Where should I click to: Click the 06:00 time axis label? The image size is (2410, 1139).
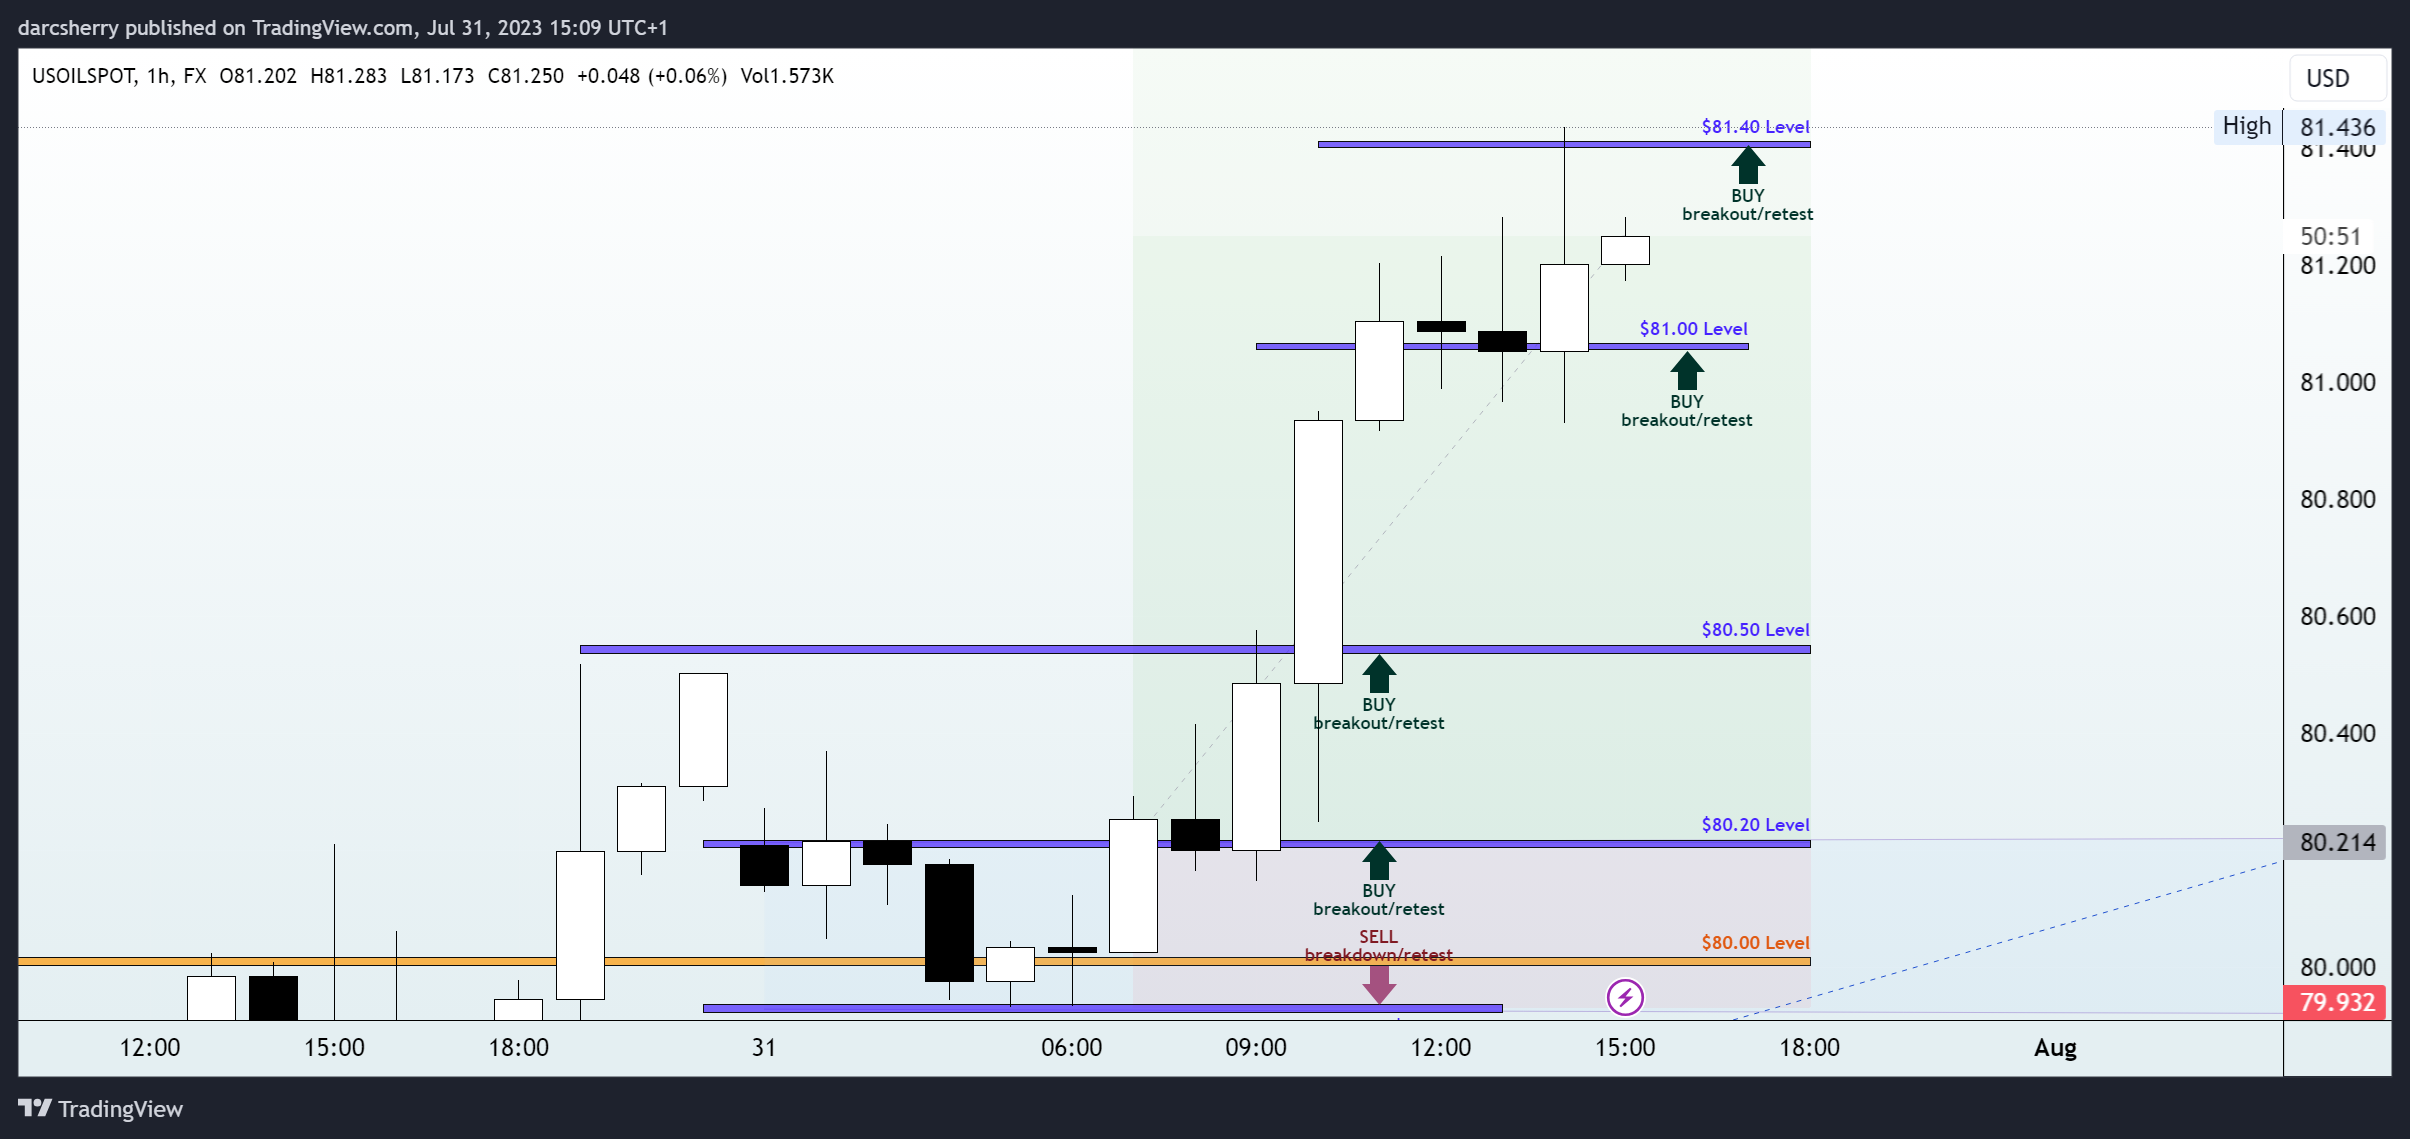(x=1071, y=1048)
